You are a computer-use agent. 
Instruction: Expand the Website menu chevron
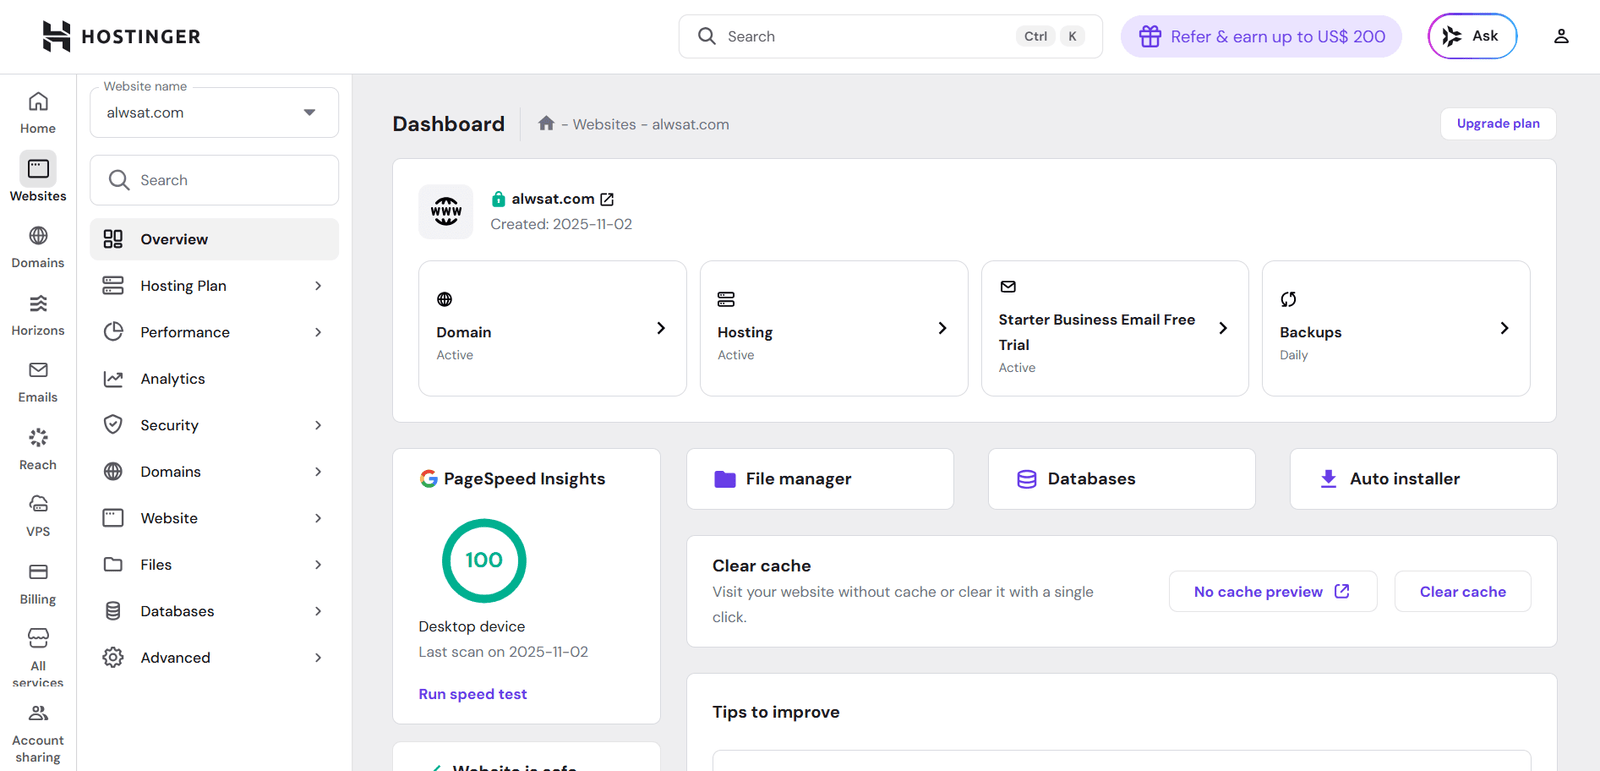318,518
